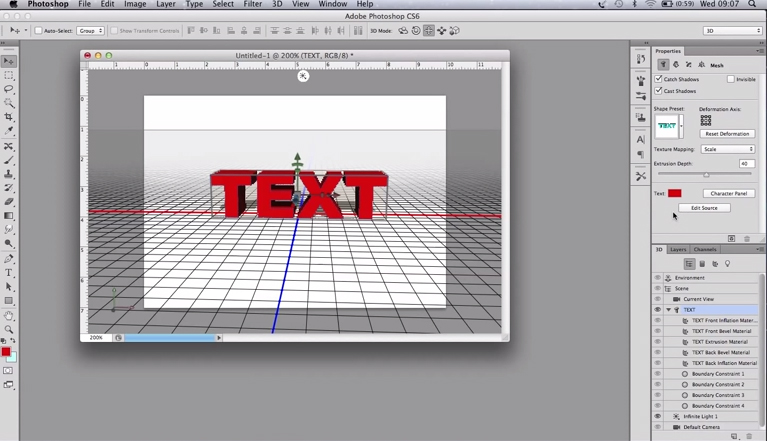Click the Paragraph panel icon in dock
The height and width of the screenshot is (441, 767).
(x=641, y=155)
